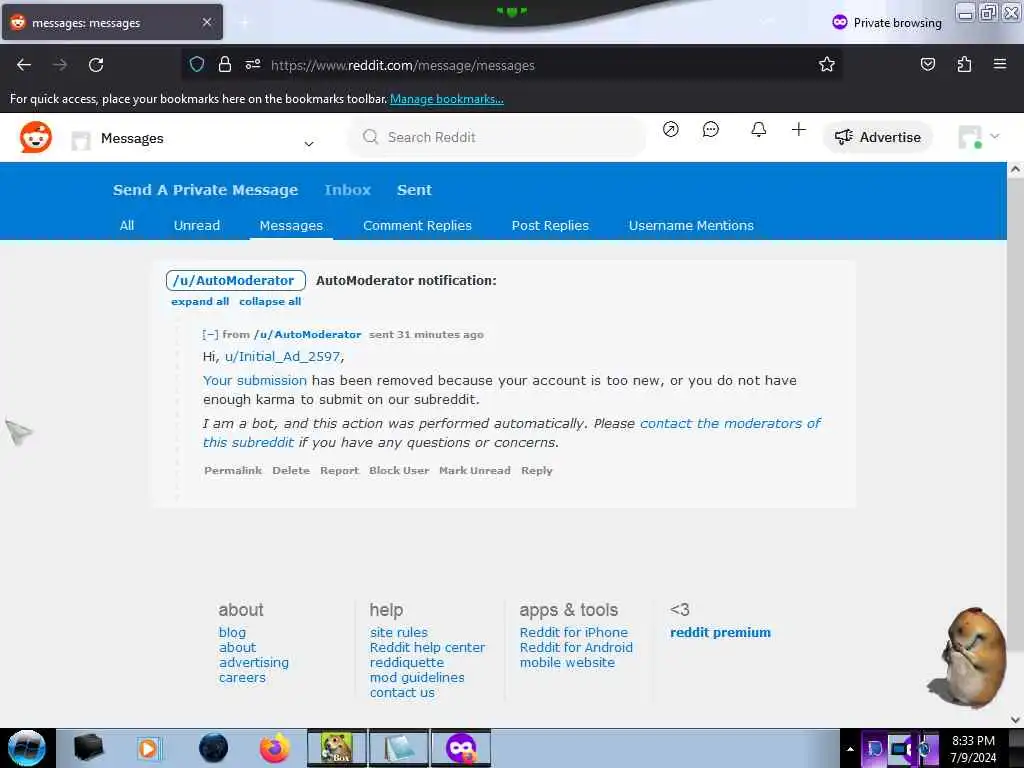The width and height of the screenshot is (1024, 768).
Task: Open /u/AutoModerator link in from line
Action: tap(308, 334)
